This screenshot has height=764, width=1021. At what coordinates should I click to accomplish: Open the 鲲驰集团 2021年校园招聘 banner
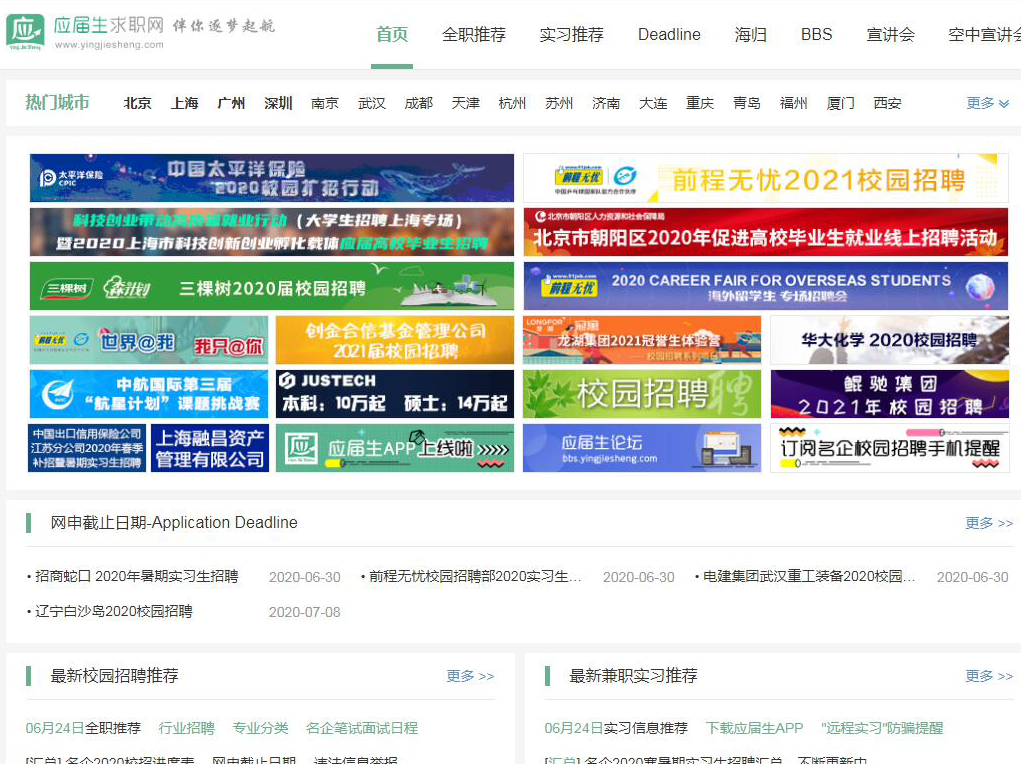(889, 394)
